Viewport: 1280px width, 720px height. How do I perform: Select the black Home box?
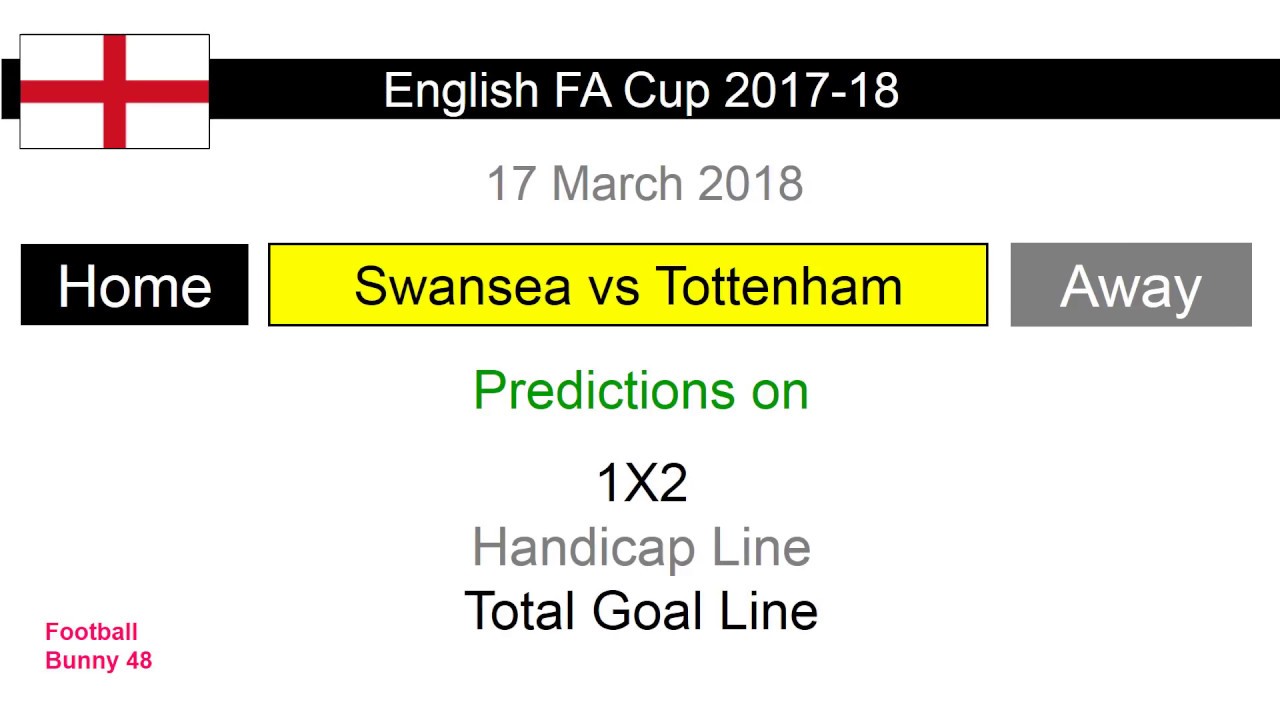134,285
